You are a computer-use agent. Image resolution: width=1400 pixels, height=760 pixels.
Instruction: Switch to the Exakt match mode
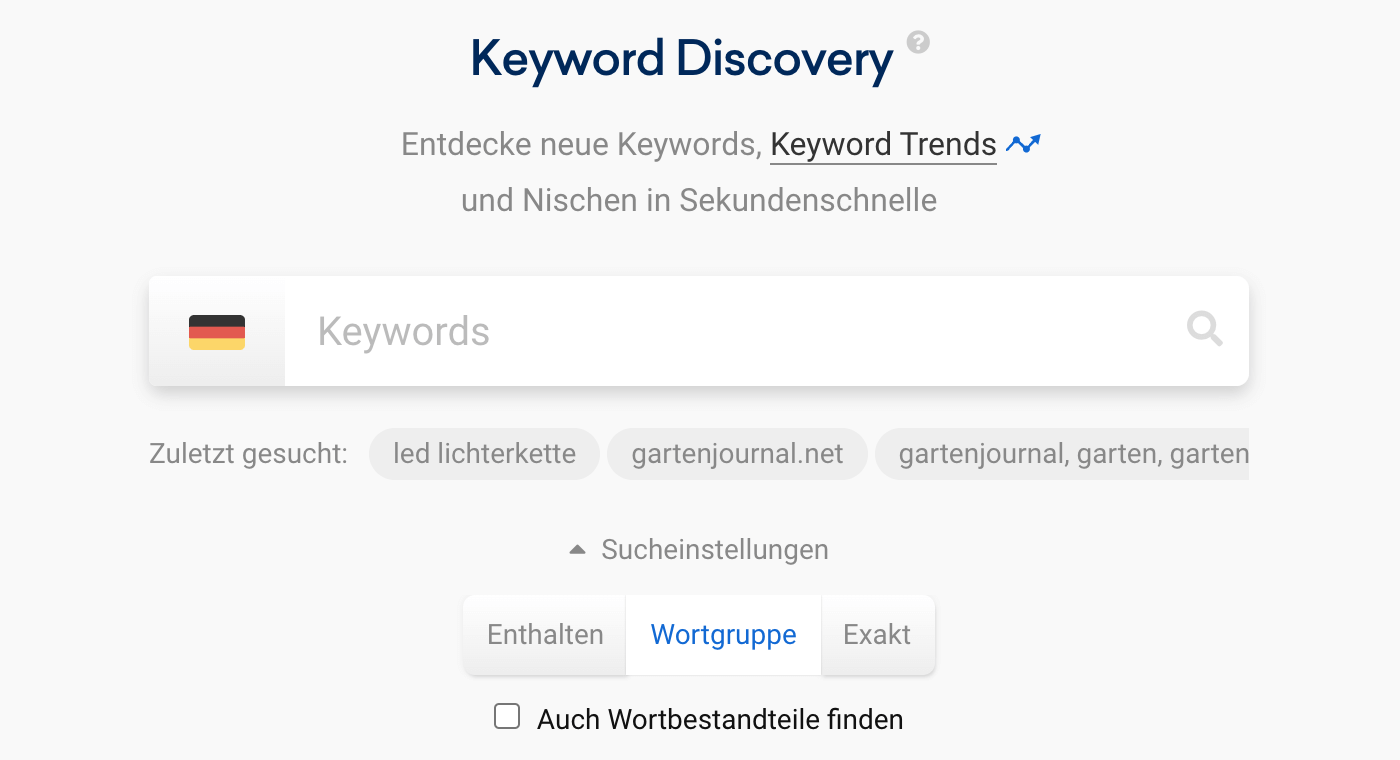tap(877, 635)
